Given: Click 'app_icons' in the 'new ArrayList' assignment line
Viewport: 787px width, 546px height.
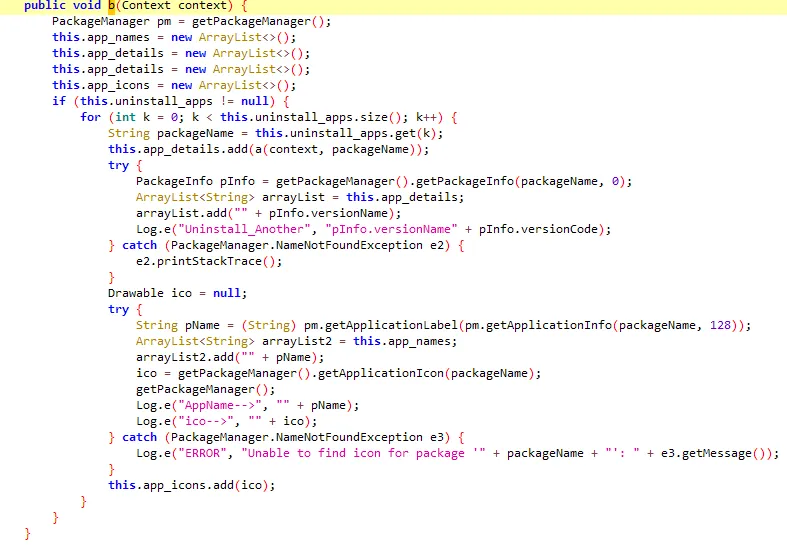Looking at the screenshot, I should click(x=118, y=86).
